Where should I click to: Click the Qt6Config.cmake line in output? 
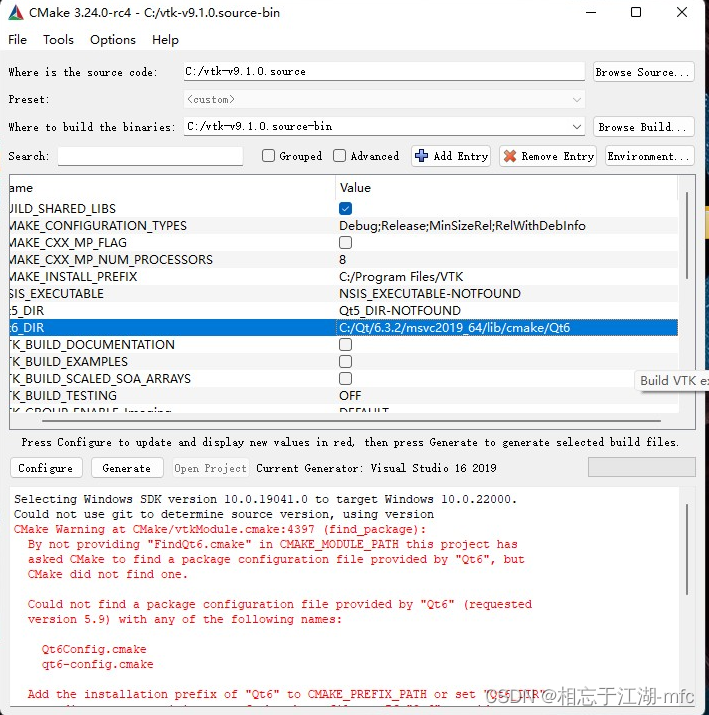(x=94, y=649)
